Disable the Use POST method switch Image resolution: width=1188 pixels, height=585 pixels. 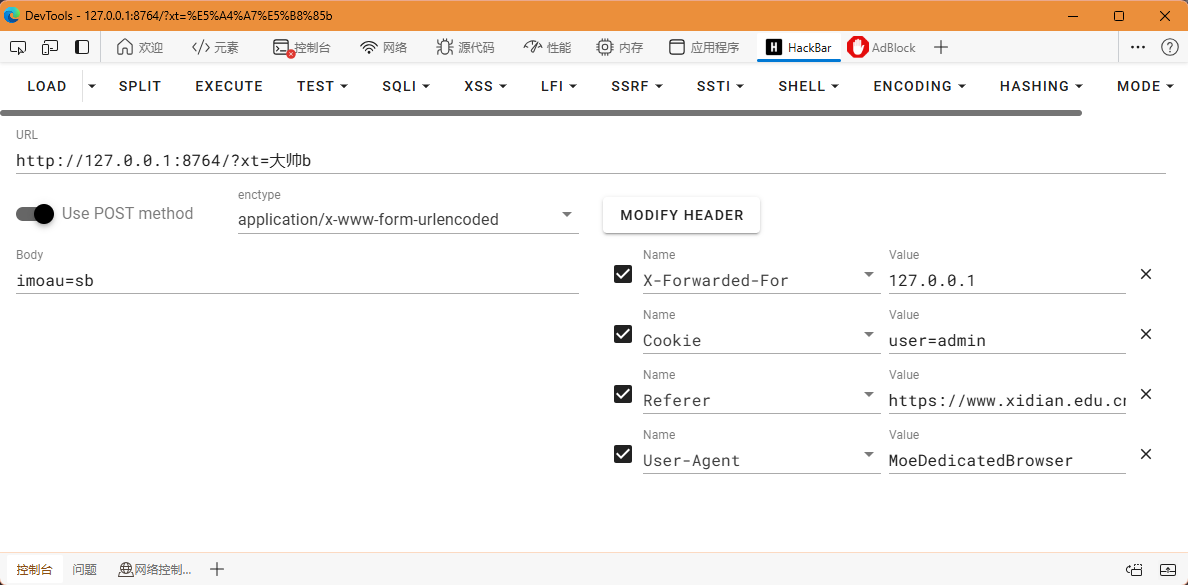(x=35, y=214)
